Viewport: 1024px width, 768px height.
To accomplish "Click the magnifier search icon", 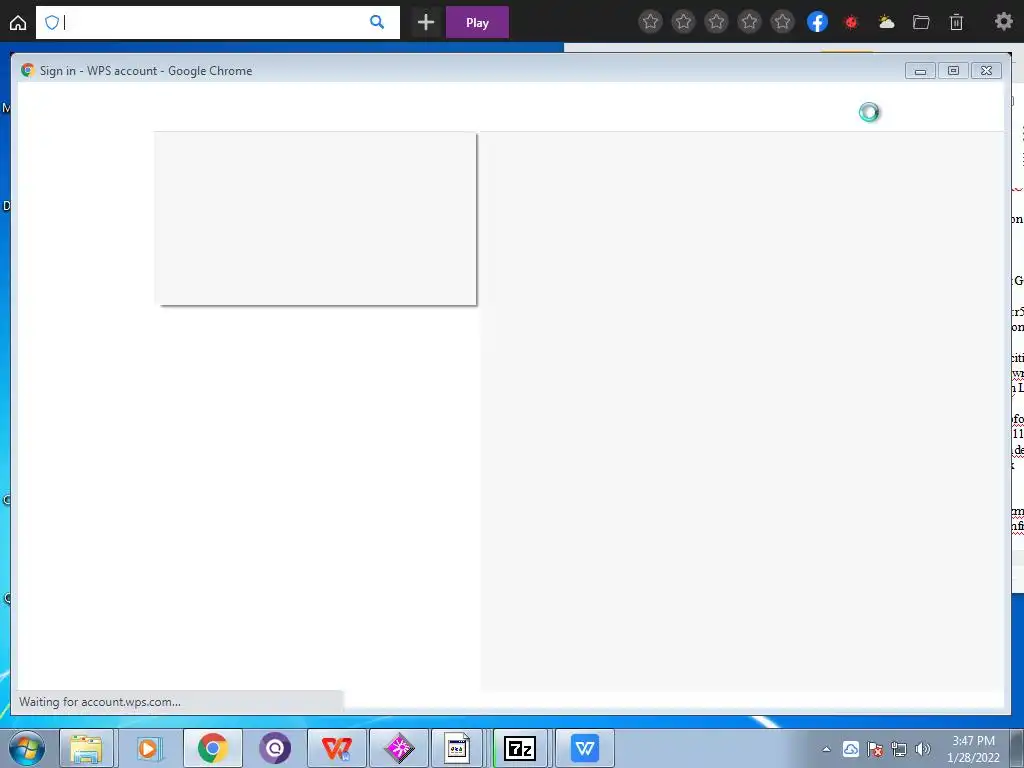I will 377,22.
